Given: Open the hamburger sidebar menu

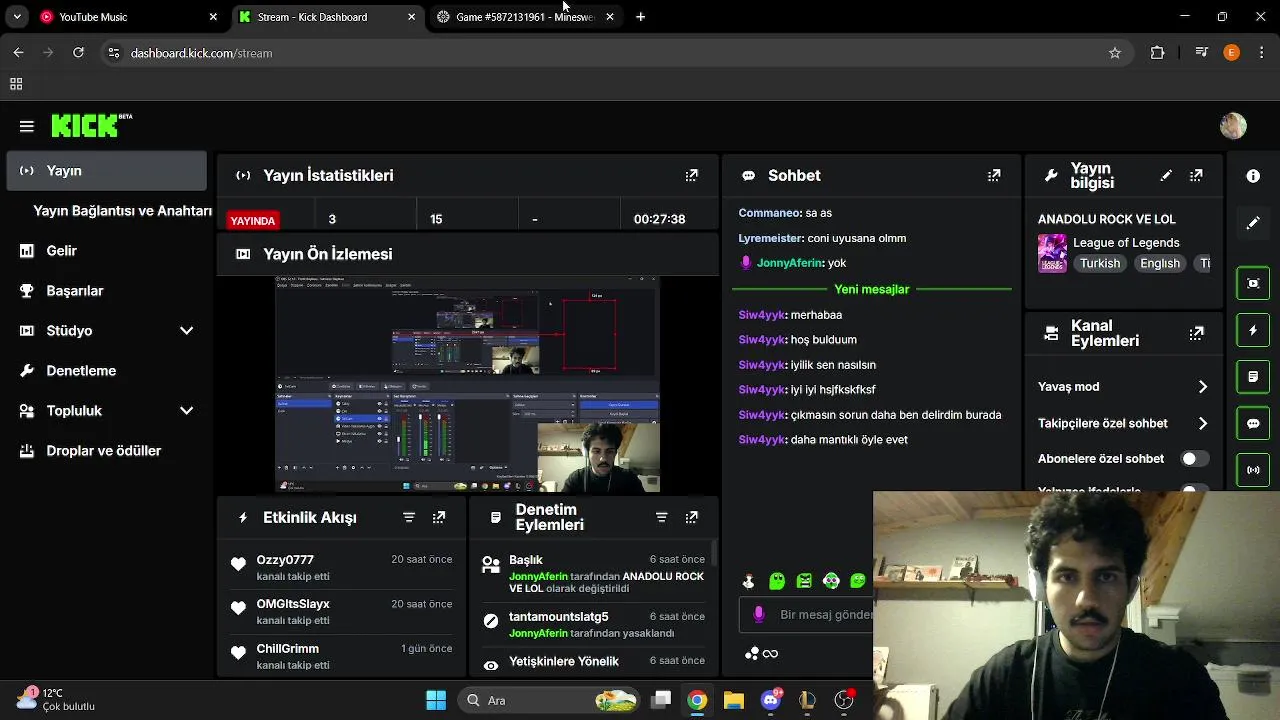Looking at the screenshot, I should pyautogui.click(x=27, y=126).
